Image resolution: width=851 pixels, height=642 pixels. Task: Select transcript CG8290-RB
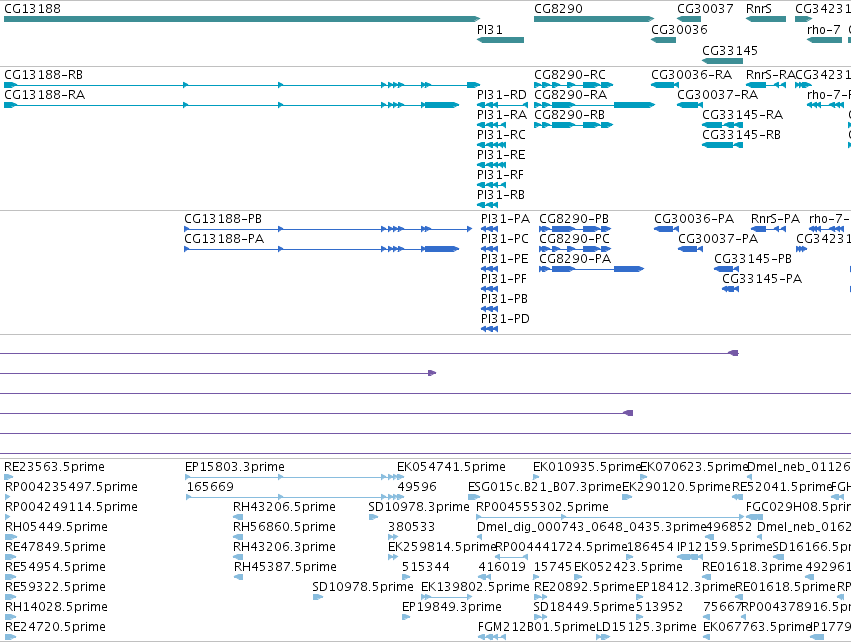[x=574, y=125]
